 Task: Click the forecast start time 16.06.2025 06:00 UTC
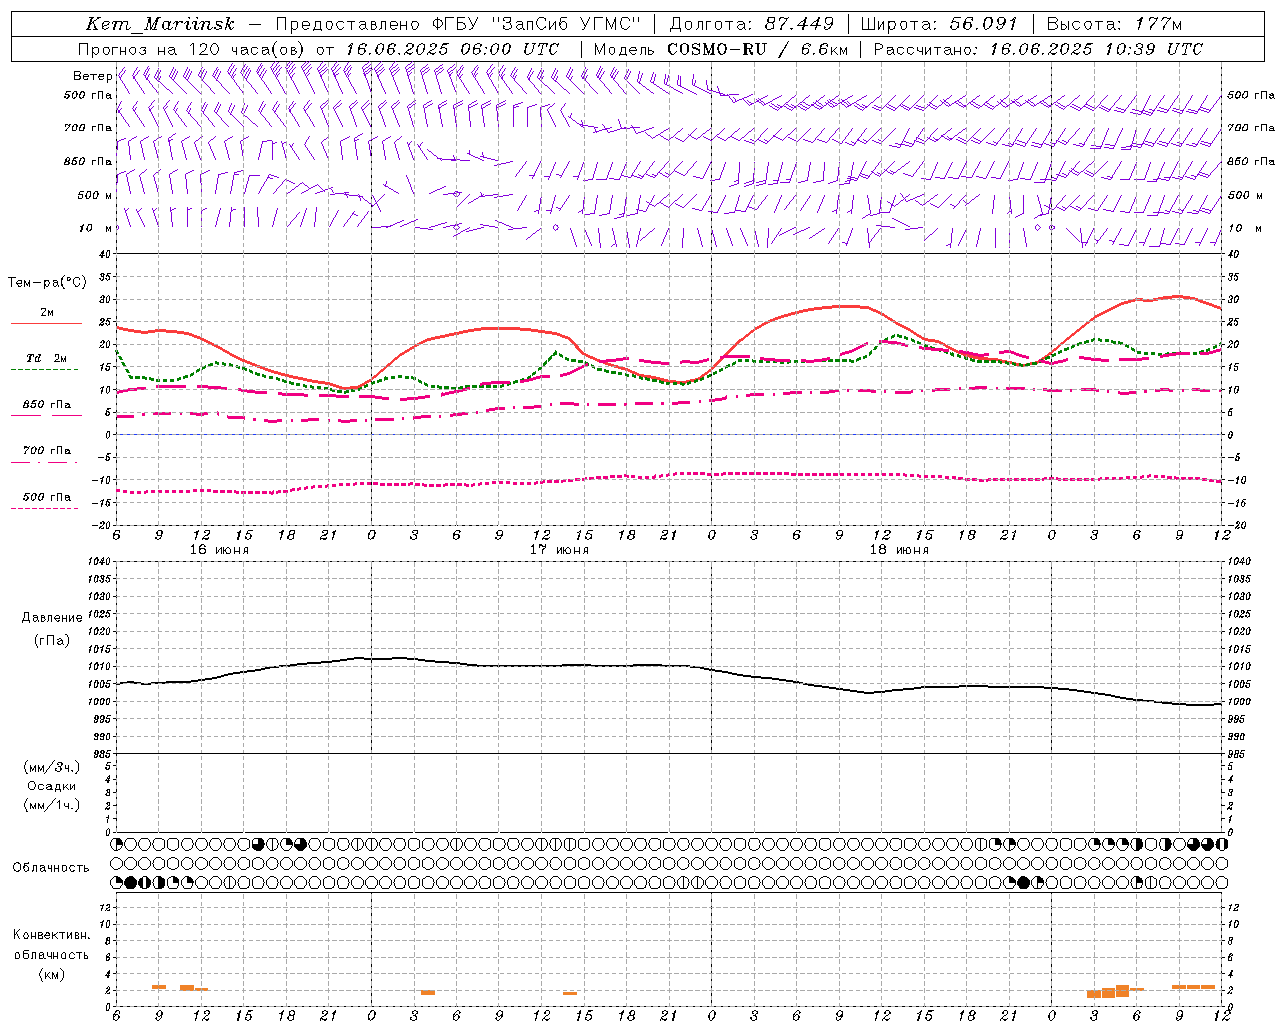pyautogui.click(x=452, y=49)
